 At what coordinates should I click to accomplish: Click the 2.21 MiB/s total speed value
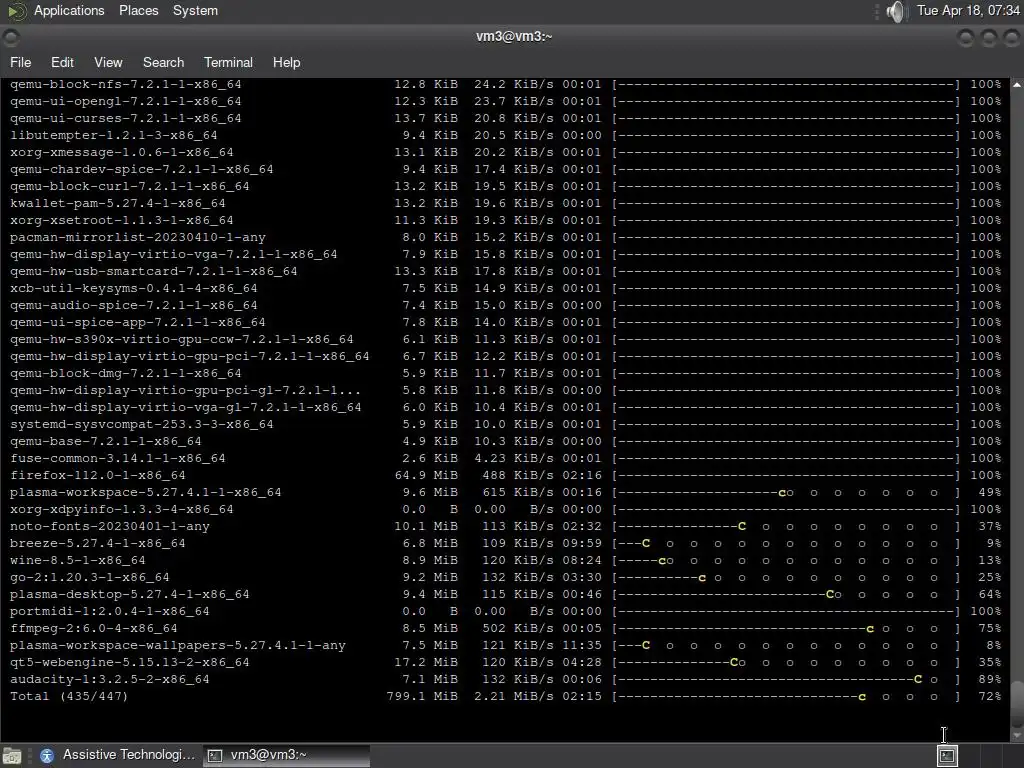[x=513, y=696]
